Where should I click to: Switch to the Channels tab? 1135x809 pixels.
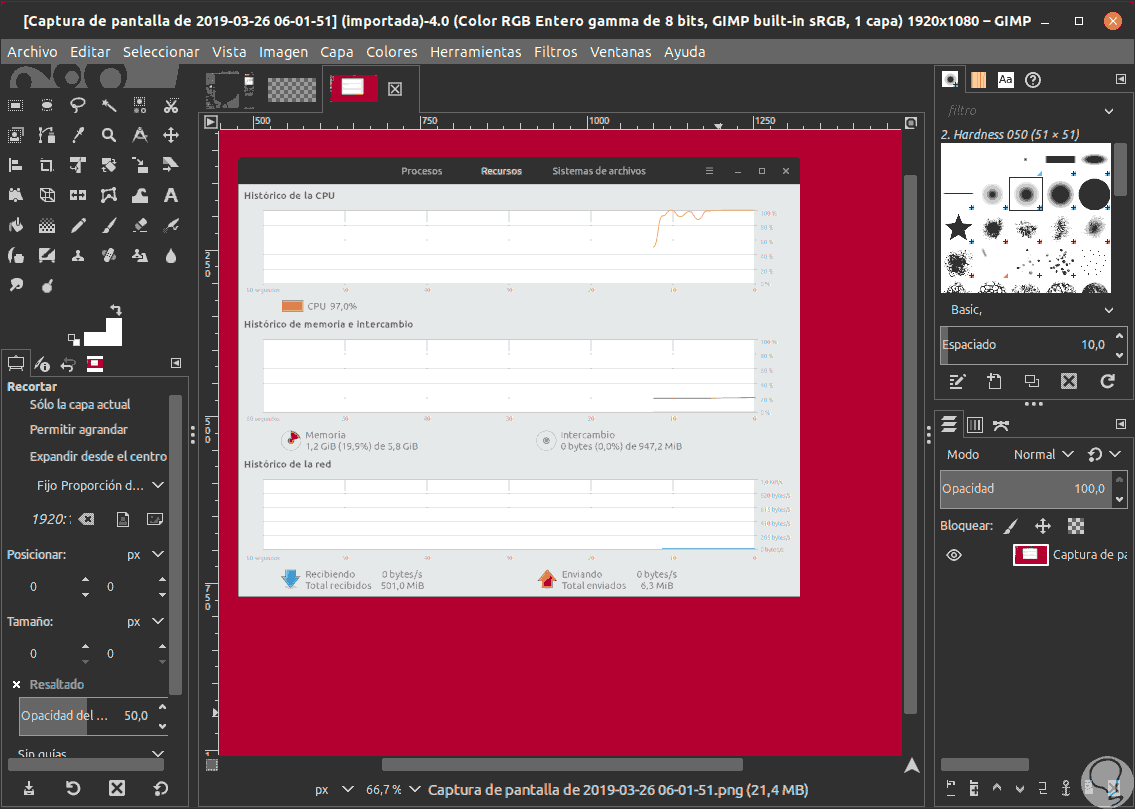pyautogui.click(x=975, y=425)
